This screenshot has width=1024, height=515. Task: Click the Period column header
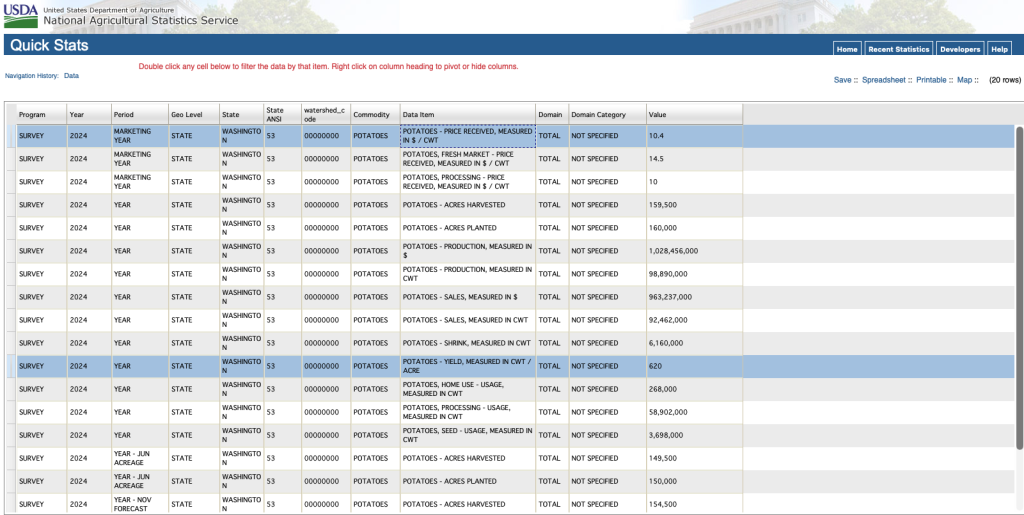[x=140, y=114]
